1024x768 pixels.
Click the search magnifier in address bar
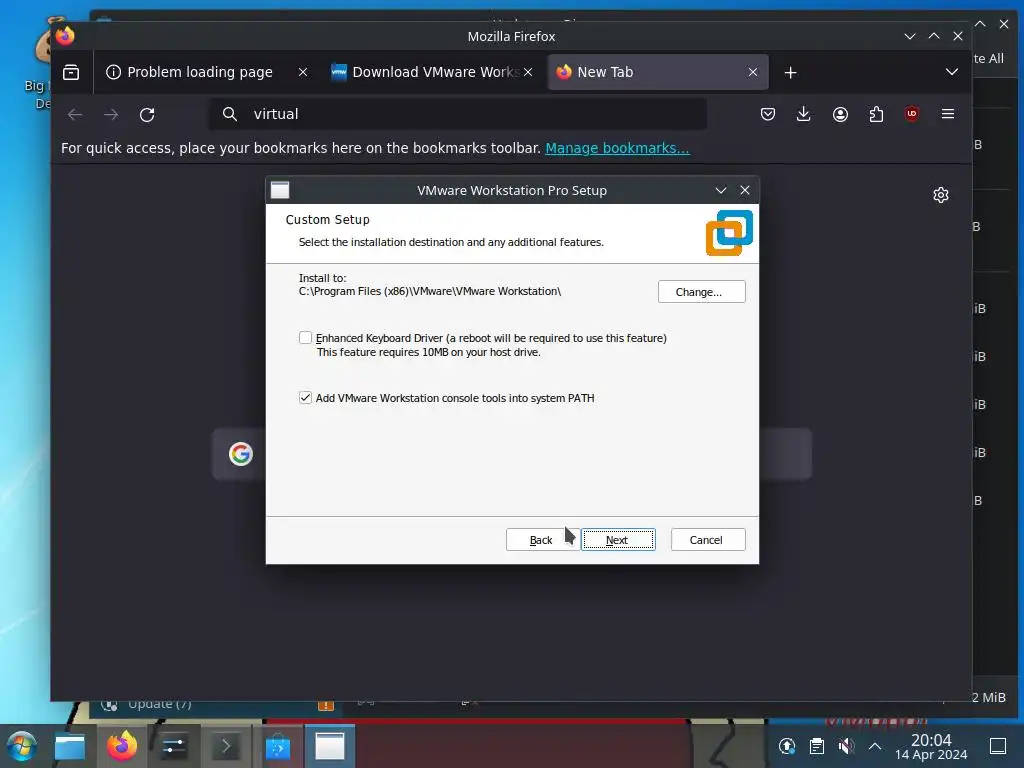(x=229, y=114)
